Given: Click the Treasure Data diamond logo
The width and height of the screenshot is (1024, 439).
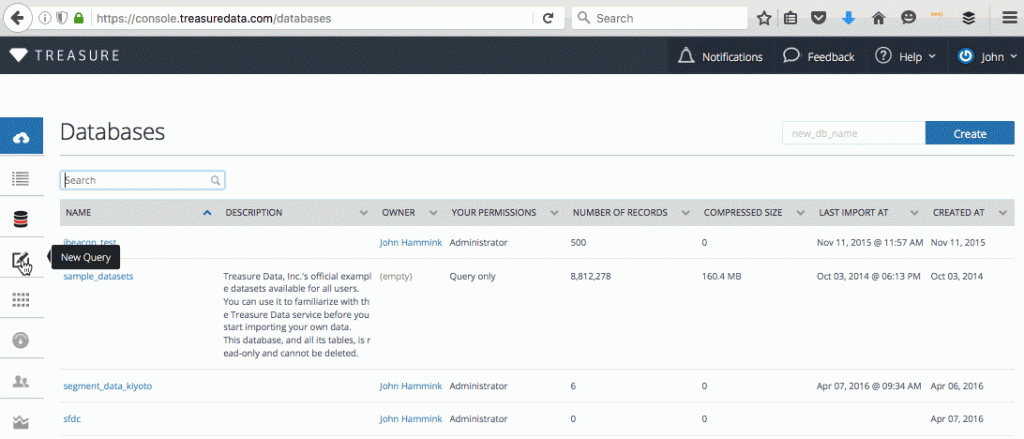Looking at the screenshot, I should (19, 56).
